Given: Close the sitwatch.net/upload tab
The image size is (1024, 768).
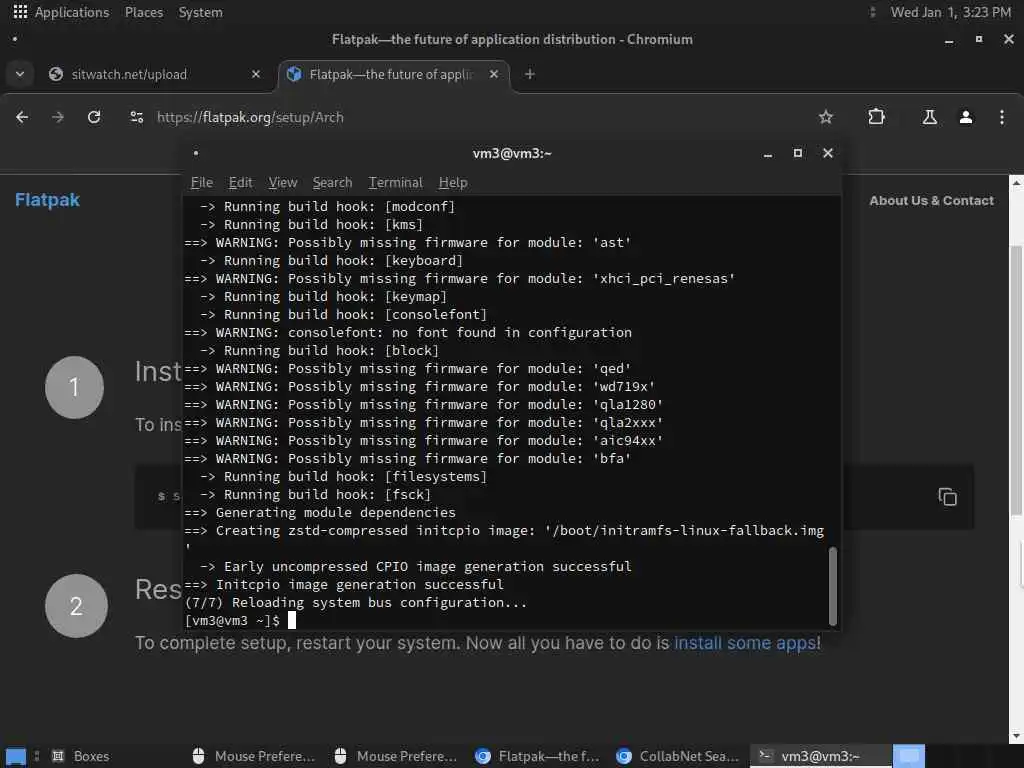Looking at the screenshot, I should coord(256,74).
